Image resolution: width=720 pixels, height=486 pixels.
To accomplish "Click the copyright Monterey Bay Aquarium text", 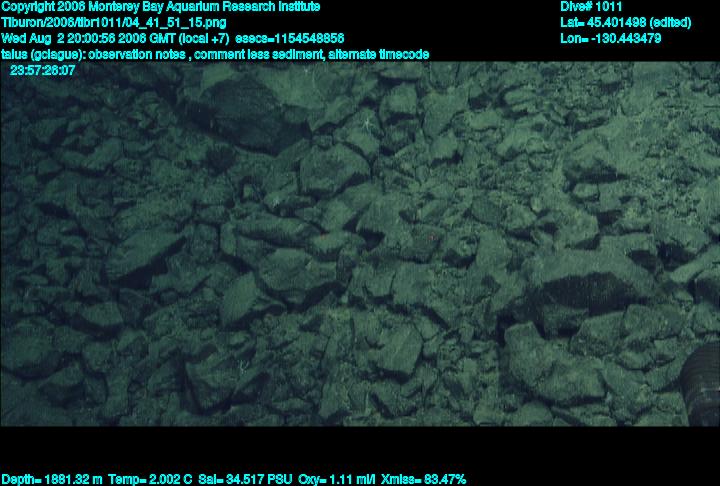I will coord(160,7).
